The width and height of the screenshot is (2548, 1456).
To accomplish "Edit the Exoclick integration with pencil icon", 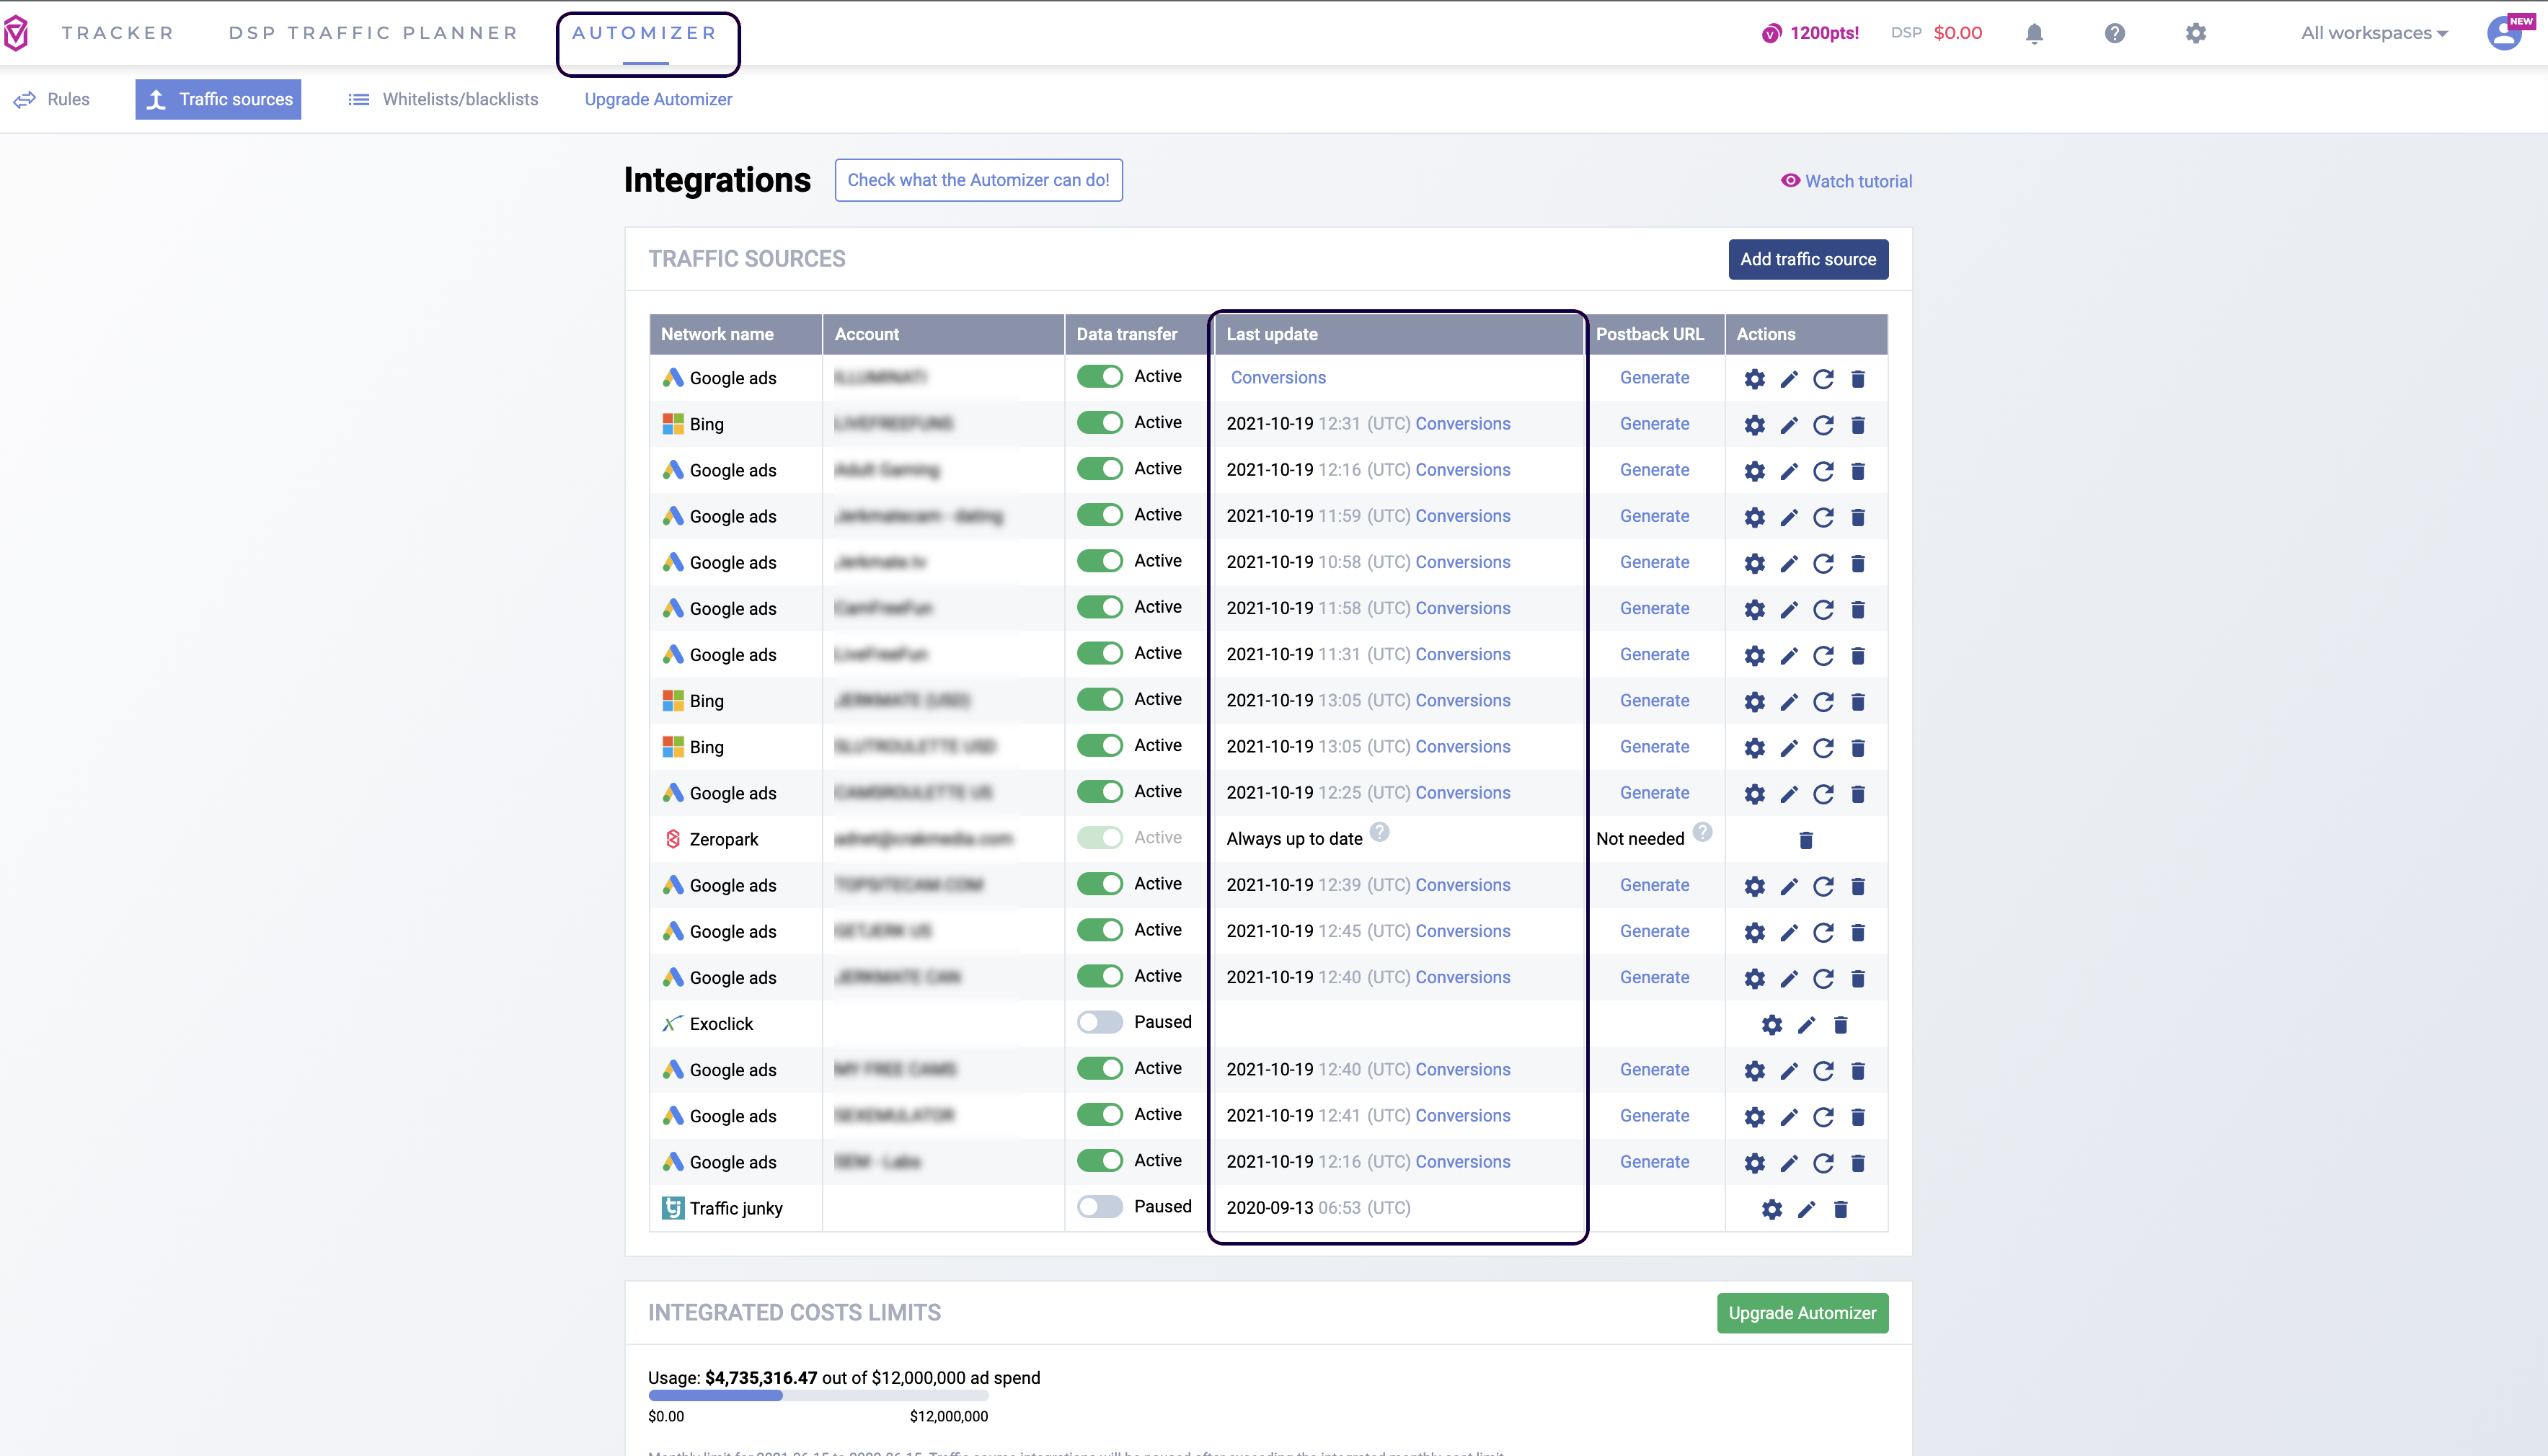I will (1806, 1025).
